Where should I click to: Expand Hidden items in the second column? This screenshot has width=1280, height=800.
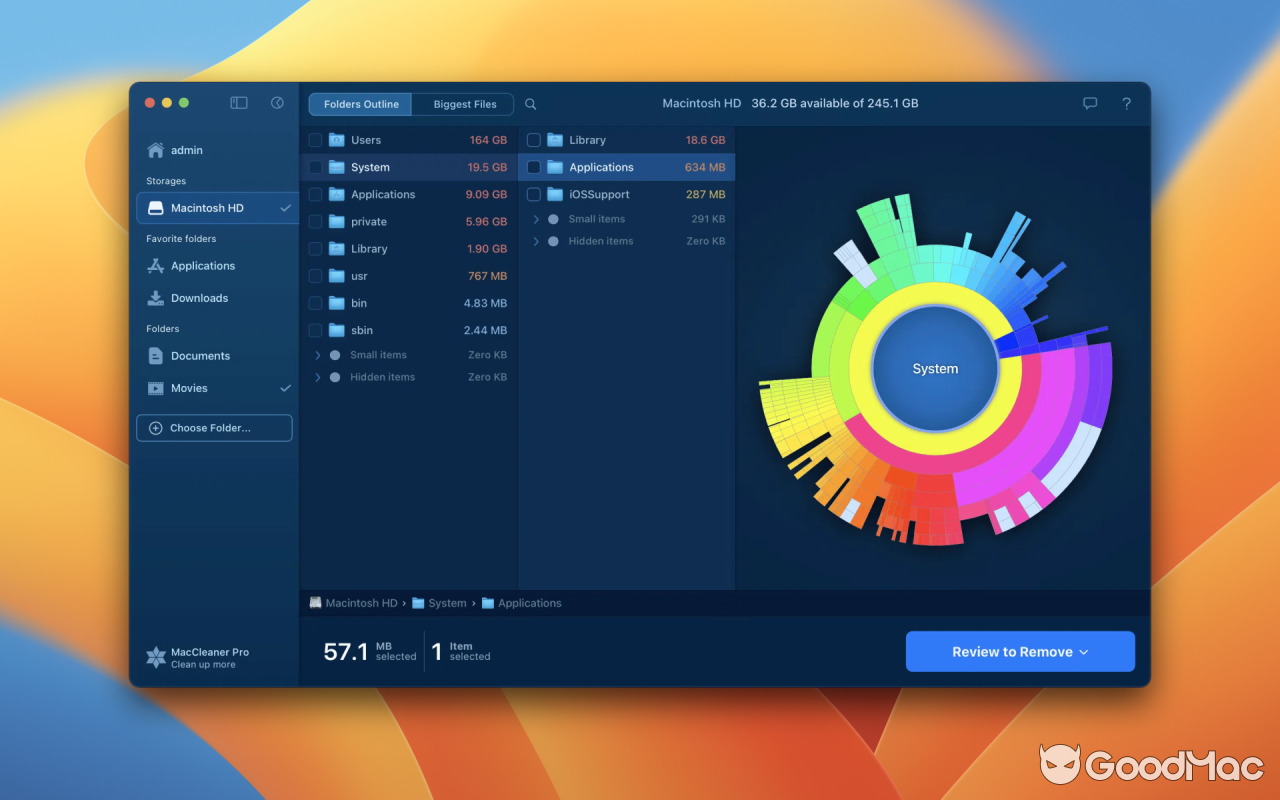pyautogui.click(x=537, y=241)
